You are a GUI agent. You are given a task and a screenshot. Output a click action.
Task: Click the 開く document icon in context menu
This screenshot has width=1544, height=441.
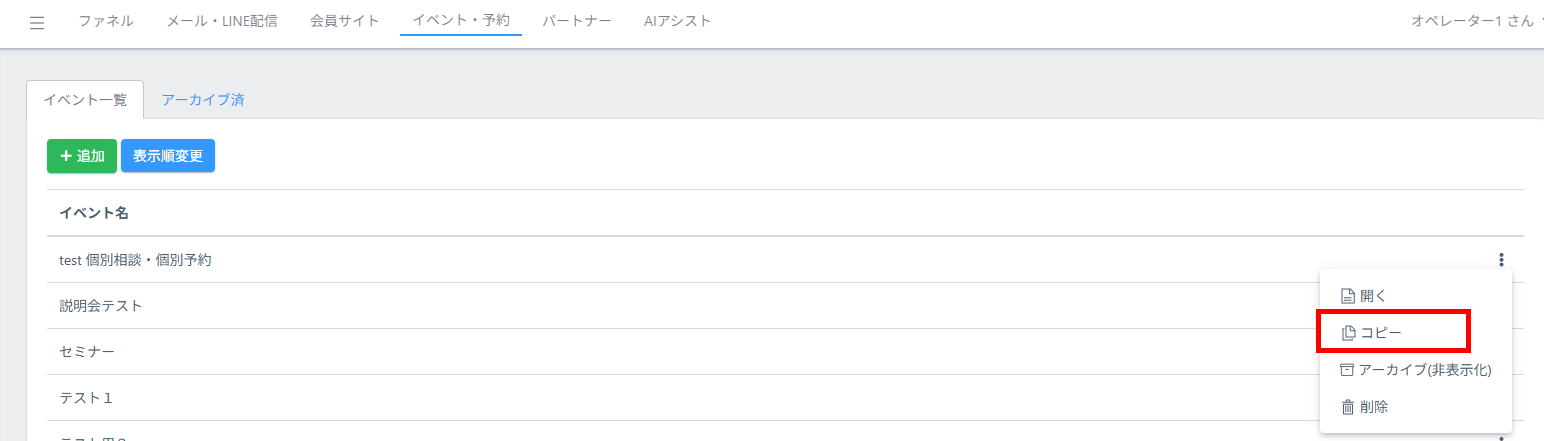coord(1347,296)
